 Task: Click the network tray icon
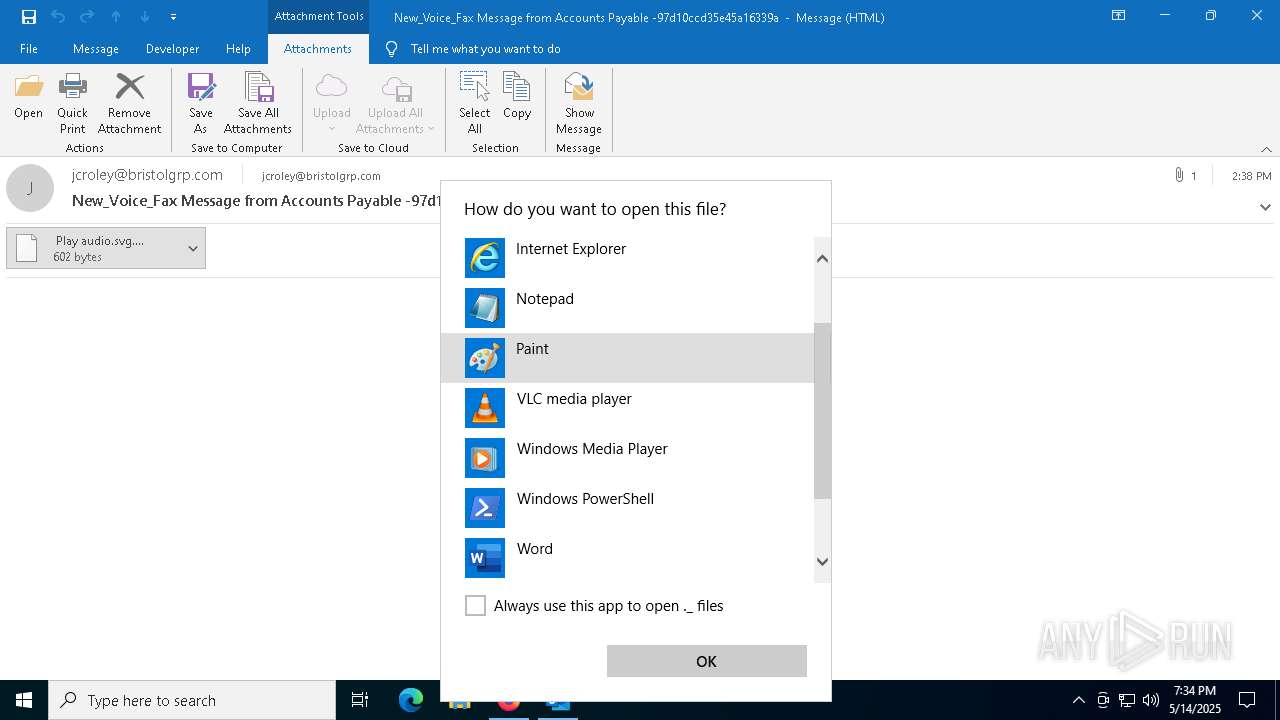click(1127, 700)
